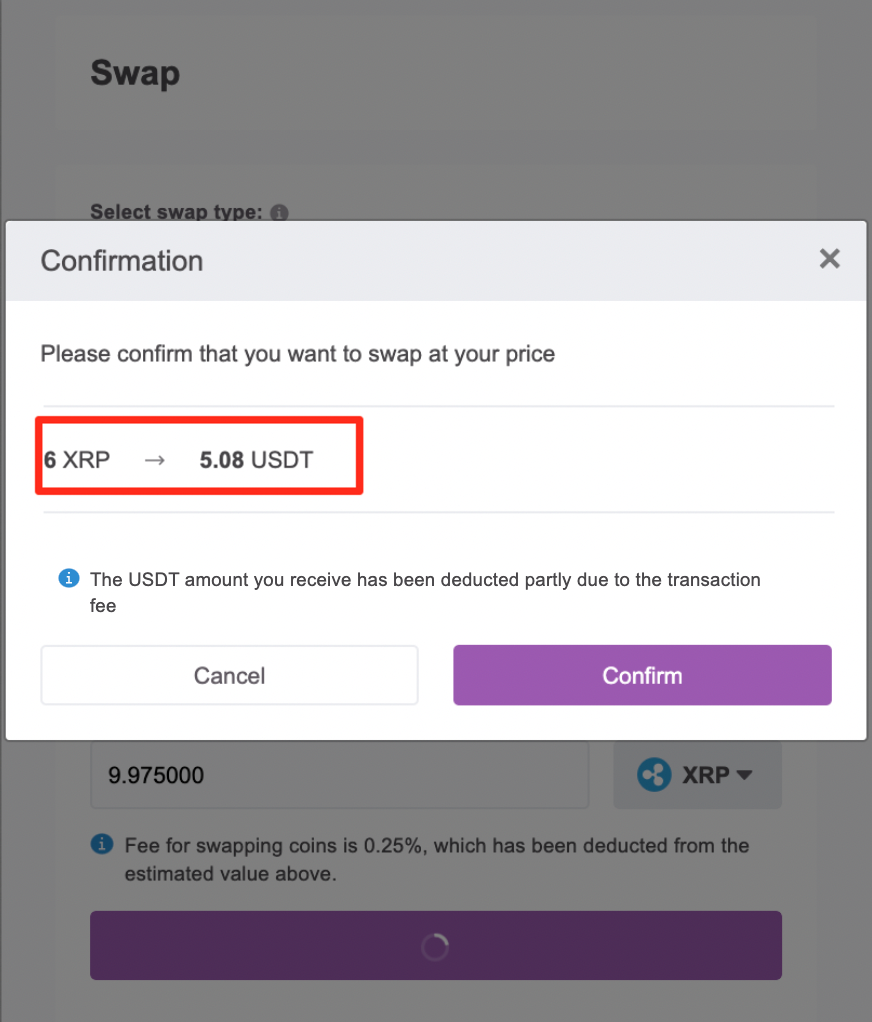Open the XRP currency dropdown
This screenshot has width=872, height=1022.
(697, 774)
